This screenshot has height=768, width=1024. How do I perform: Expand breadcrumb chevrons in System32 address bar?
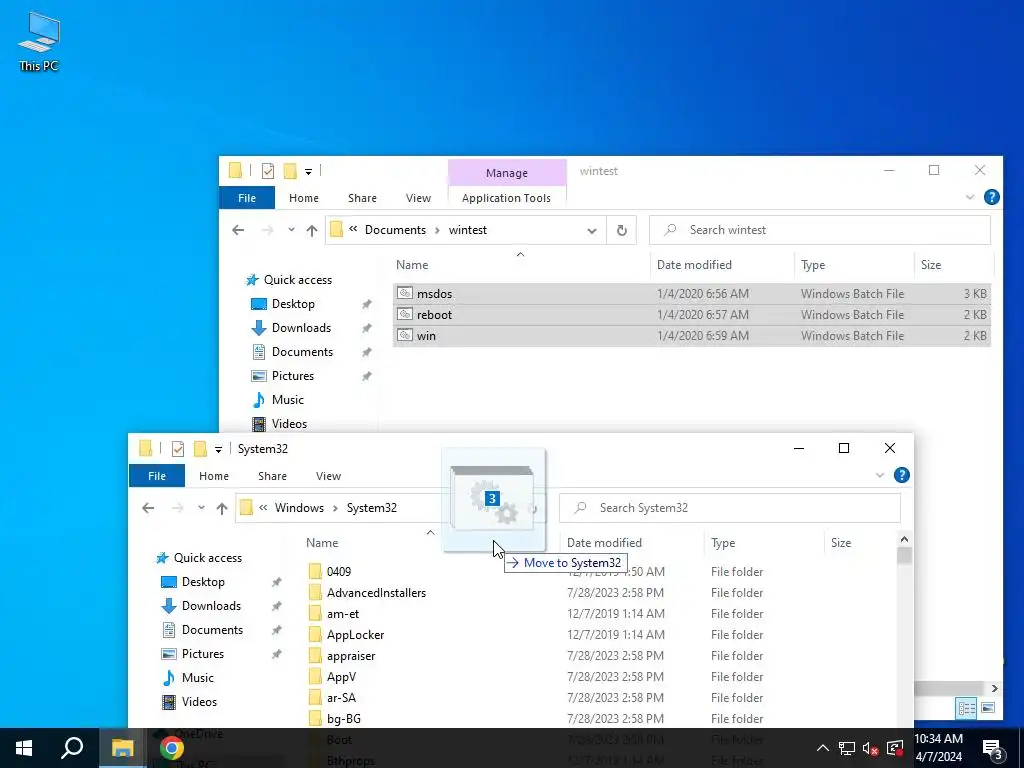click(263, 507)
